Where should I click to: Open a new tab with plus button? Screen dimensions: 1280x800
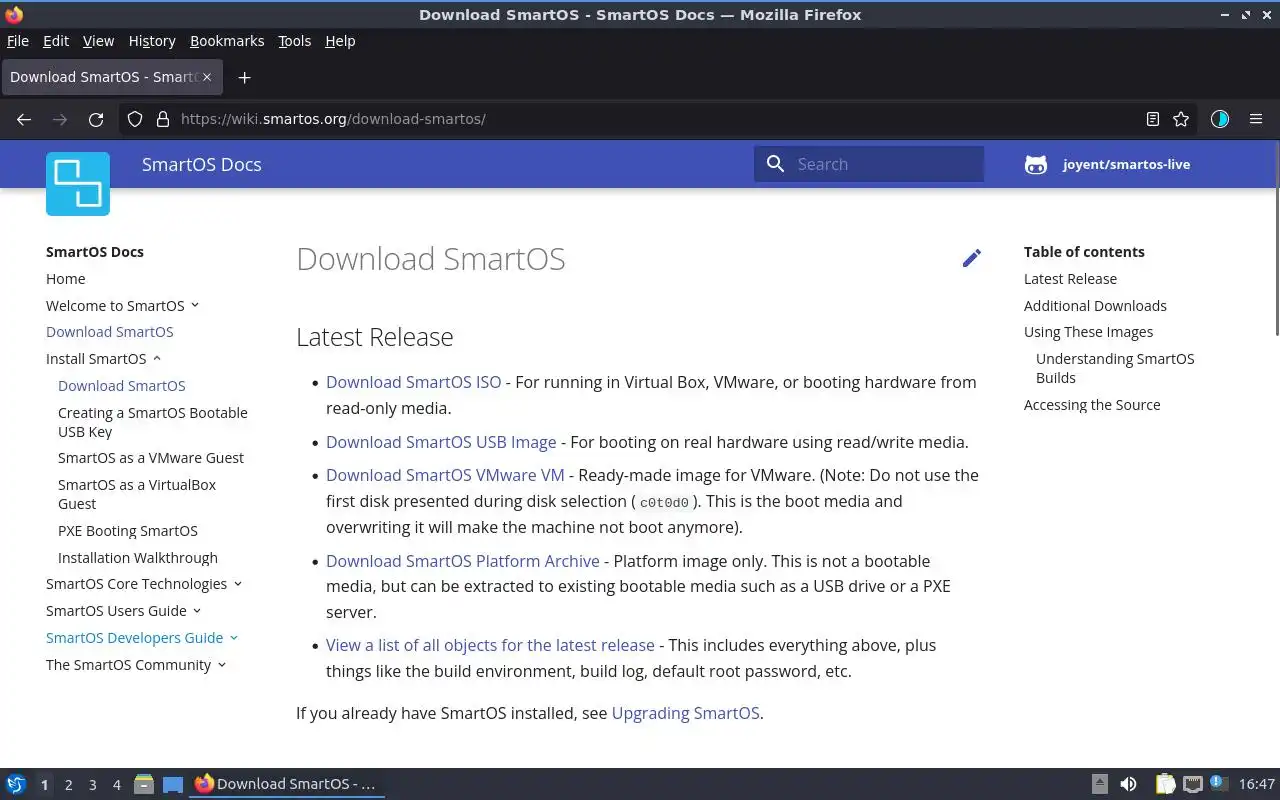[244, 77]
